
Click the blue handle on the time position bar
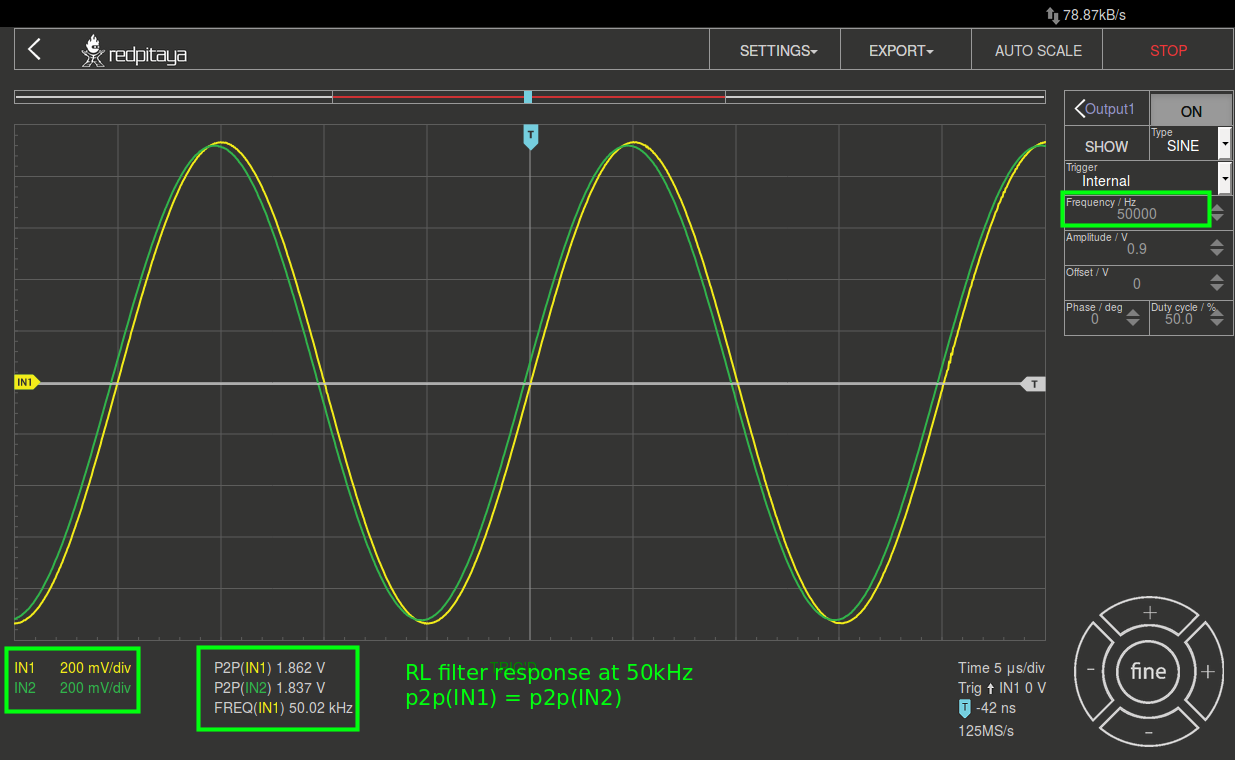528,97
